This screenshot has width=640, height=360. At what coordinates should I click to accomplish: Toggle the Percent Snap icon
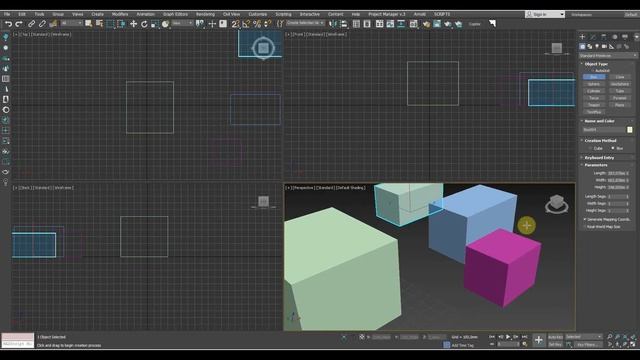click(257, 24)
